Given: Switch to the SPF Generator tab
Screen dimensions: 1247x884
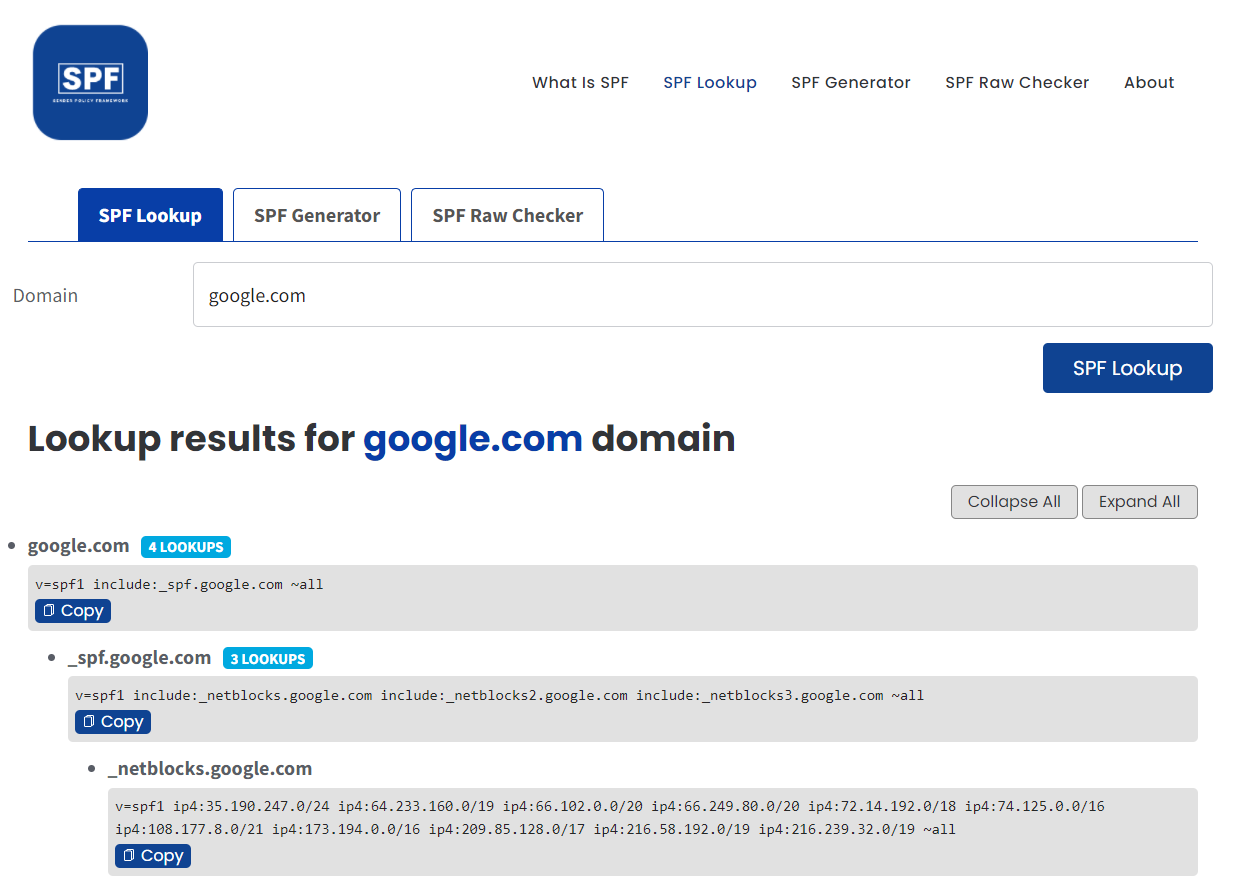Looking at the screenshot, I should [x=317, y=215].
